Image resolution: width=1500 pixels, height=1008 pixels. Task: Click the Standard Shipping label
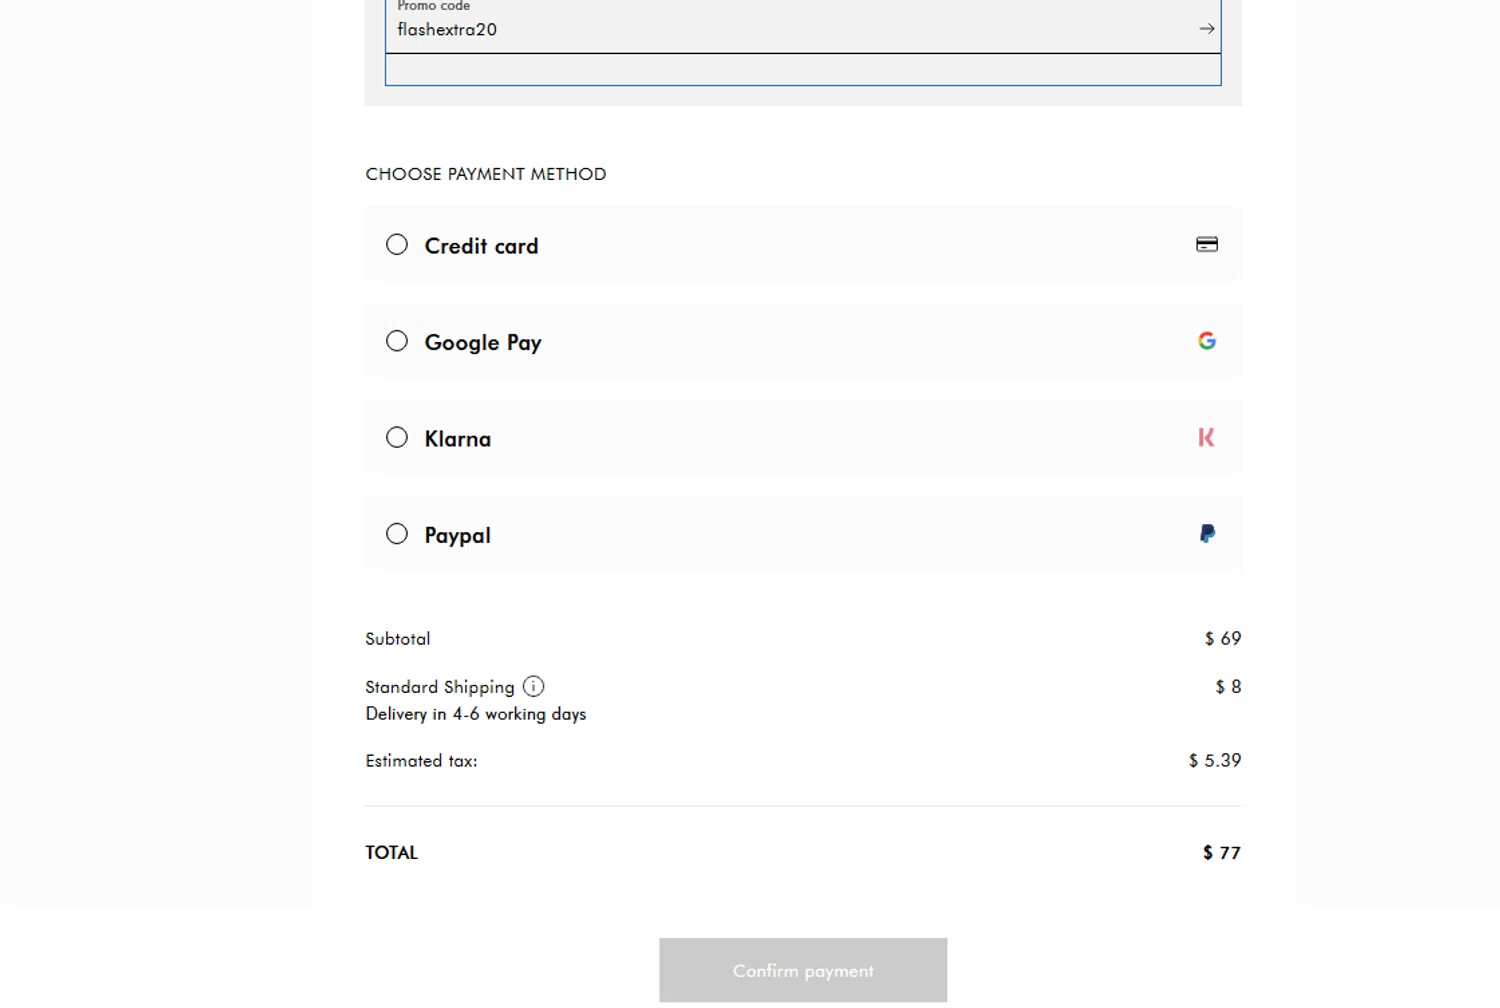coord(440,687)
